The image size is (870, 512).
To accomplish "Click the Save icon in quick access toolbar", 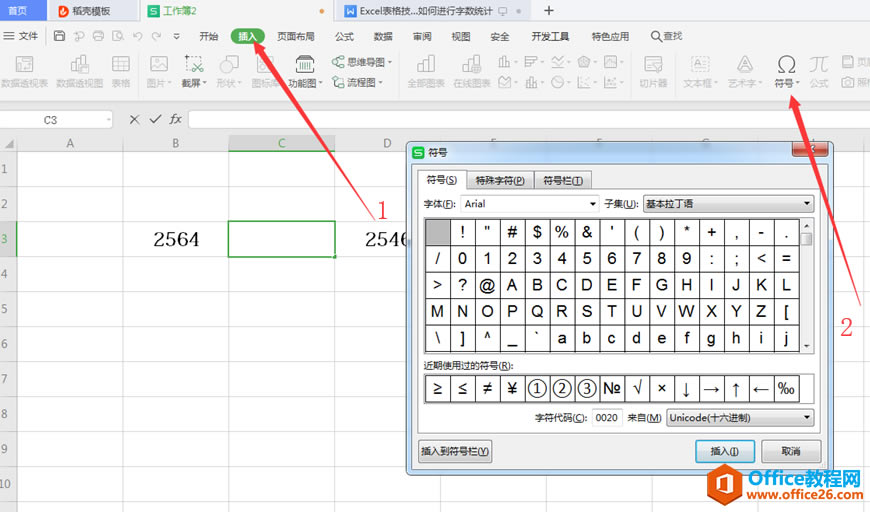I will pos(59,36).
